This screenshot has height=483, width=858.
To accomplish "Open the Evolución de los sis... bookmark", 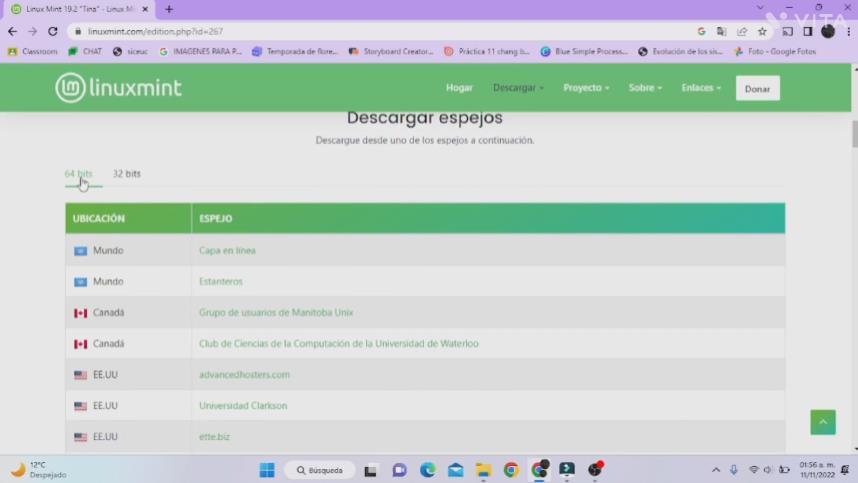I will 681,51.
